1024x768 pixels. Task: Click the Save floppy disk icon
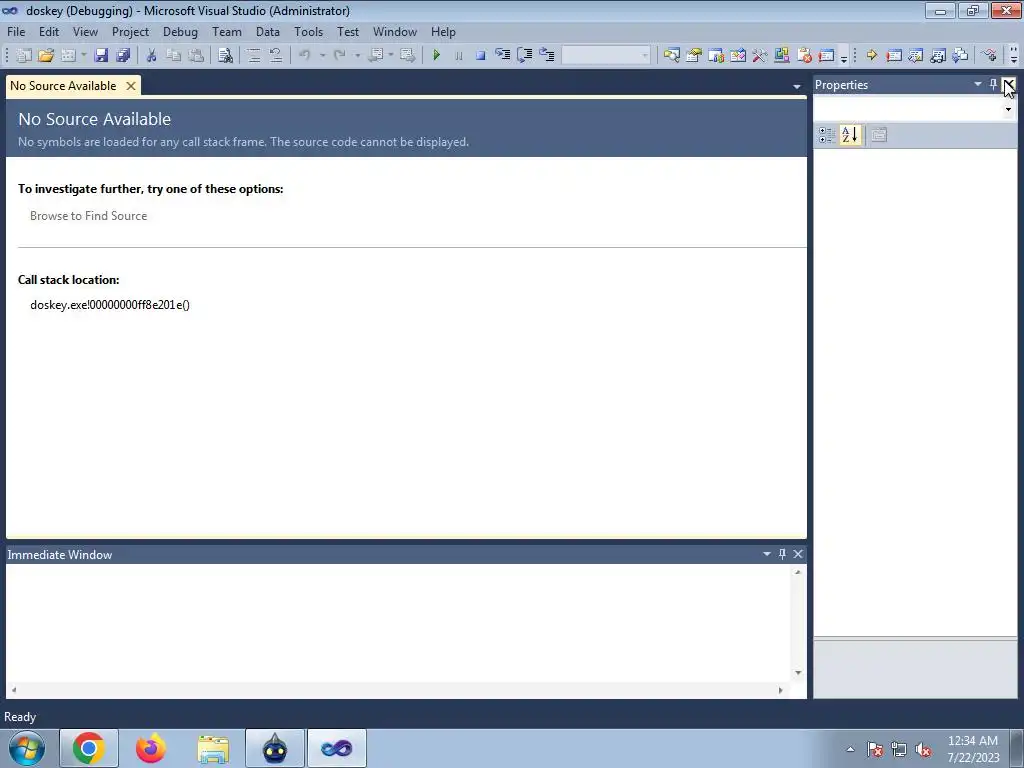(x=101, y=56)
